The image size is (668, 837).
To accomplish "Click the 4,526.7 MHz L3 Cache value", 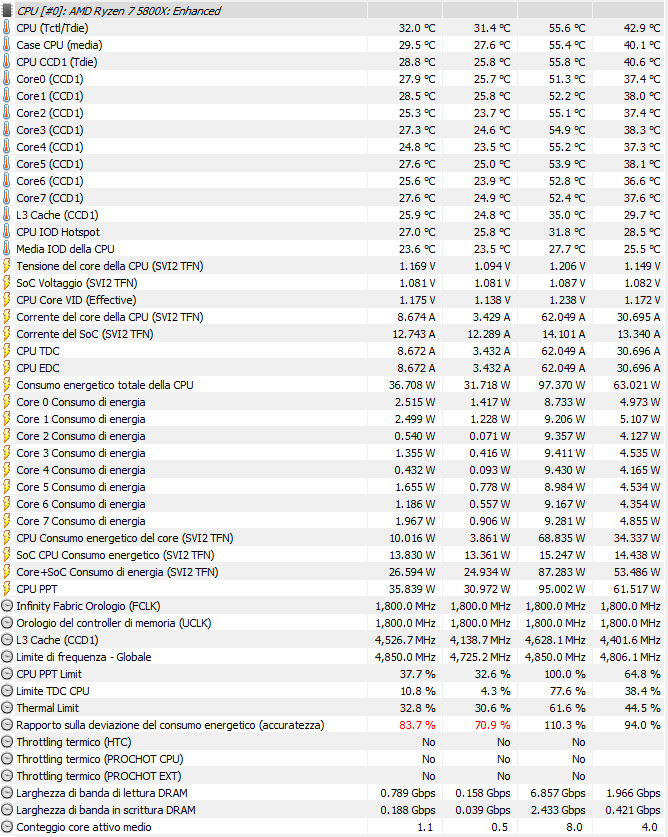I will click(405, 640).
